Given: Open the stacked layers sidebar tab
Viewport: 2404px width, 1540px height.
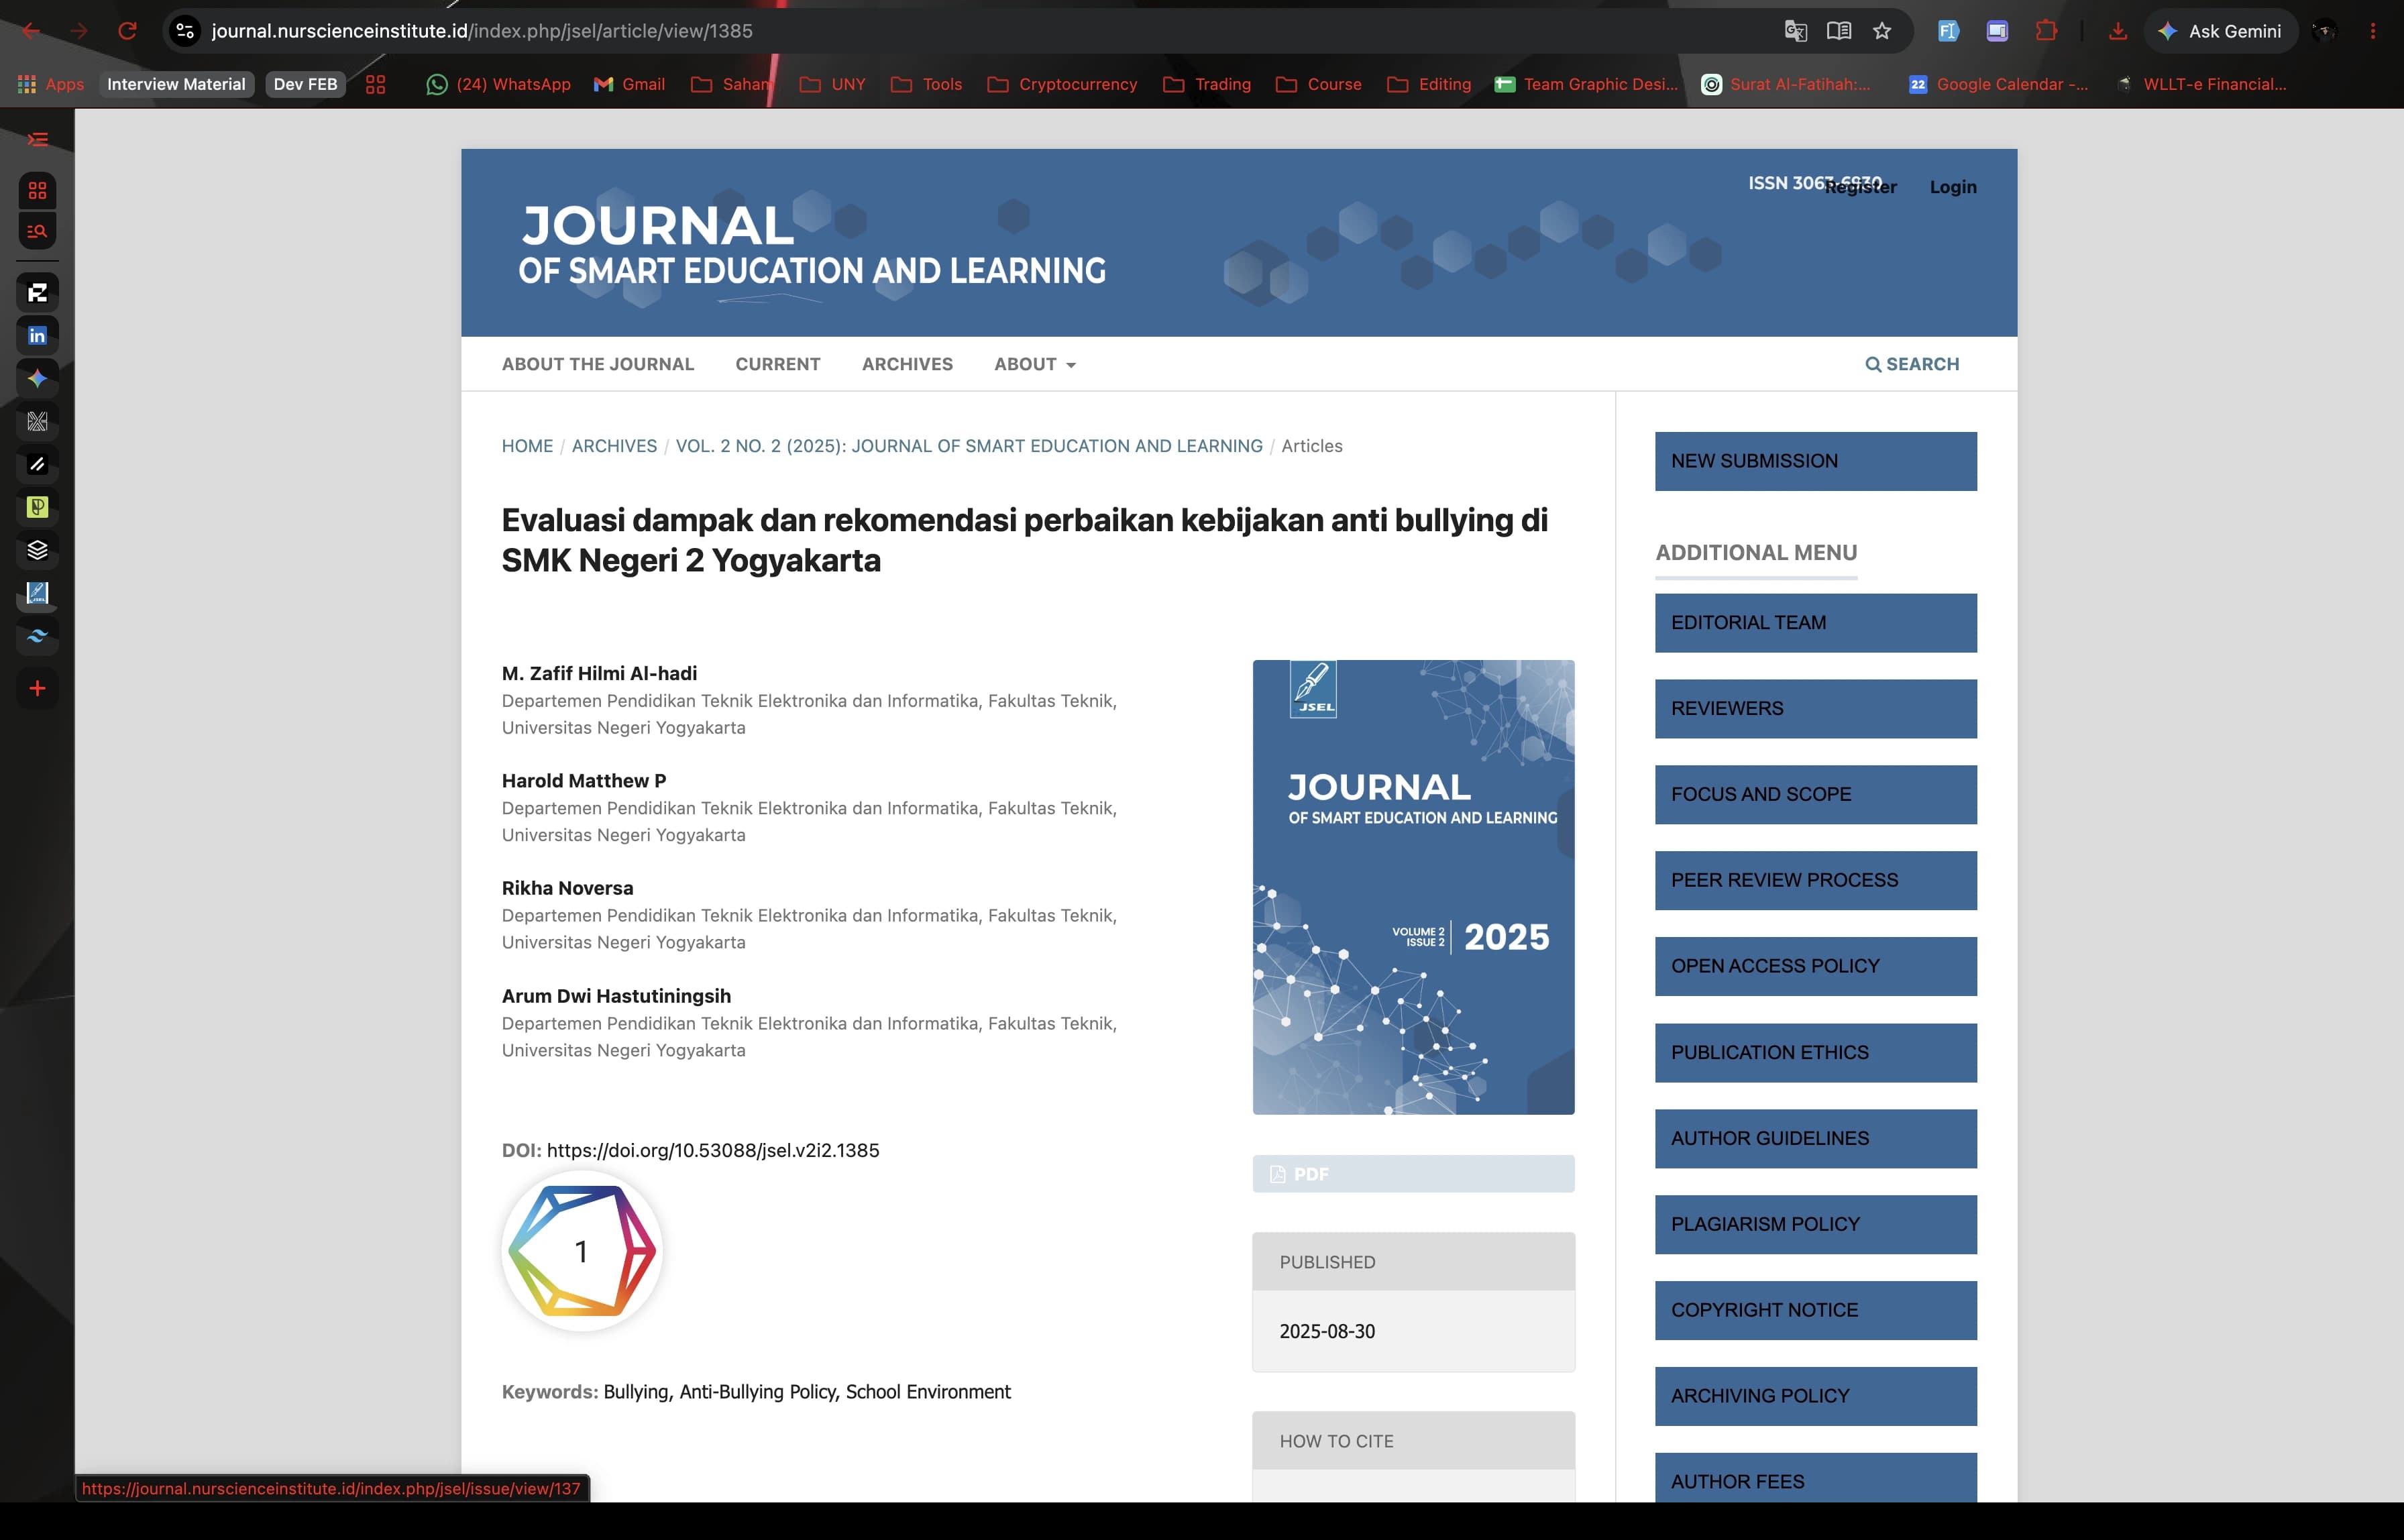Looking at the screenshot, I should click(37, 550).
